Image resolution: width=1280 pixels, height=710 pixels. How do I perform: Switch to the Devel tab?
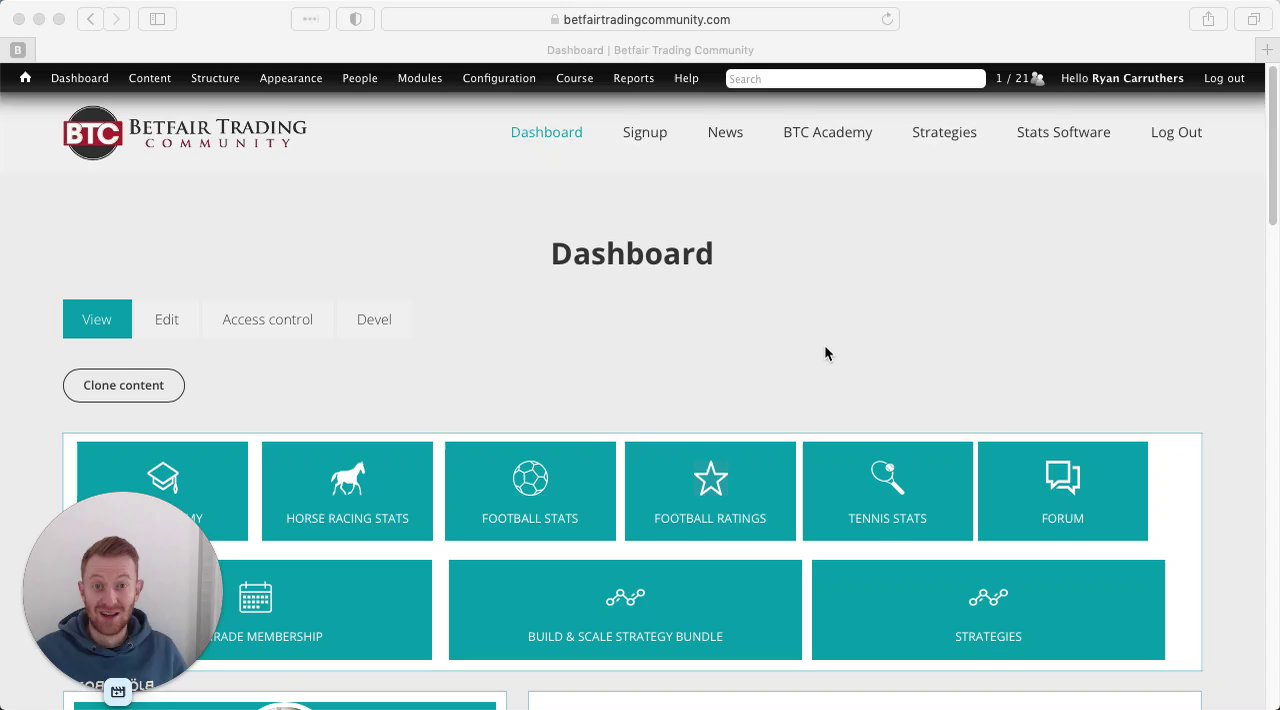[x=374, y=319]
